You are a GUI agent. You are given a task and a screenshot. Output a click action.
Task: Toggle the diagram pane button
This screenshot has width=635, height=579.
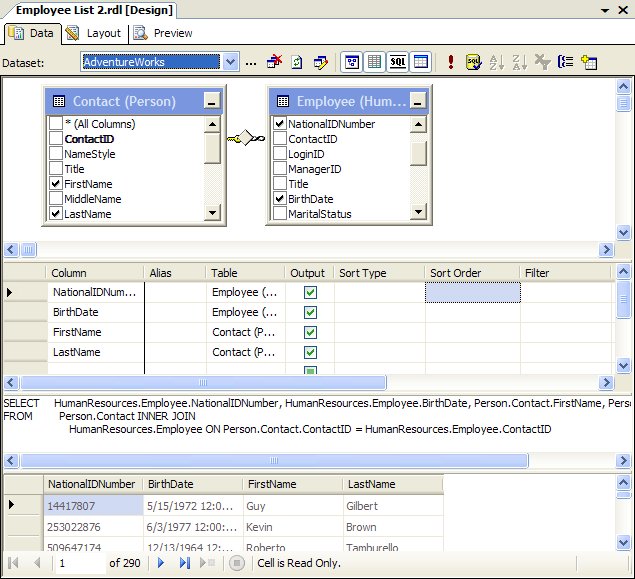(x=352, y=62)
